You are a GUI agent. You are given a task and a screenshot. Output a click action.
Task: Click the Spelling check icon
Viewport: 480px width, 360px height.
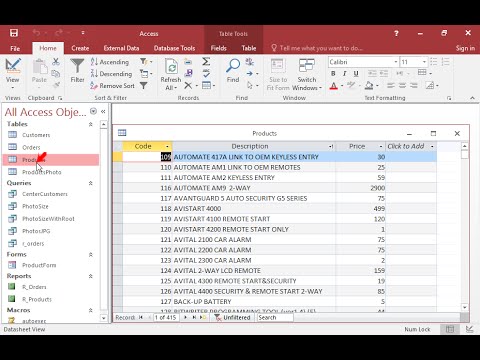coord(206,73)
